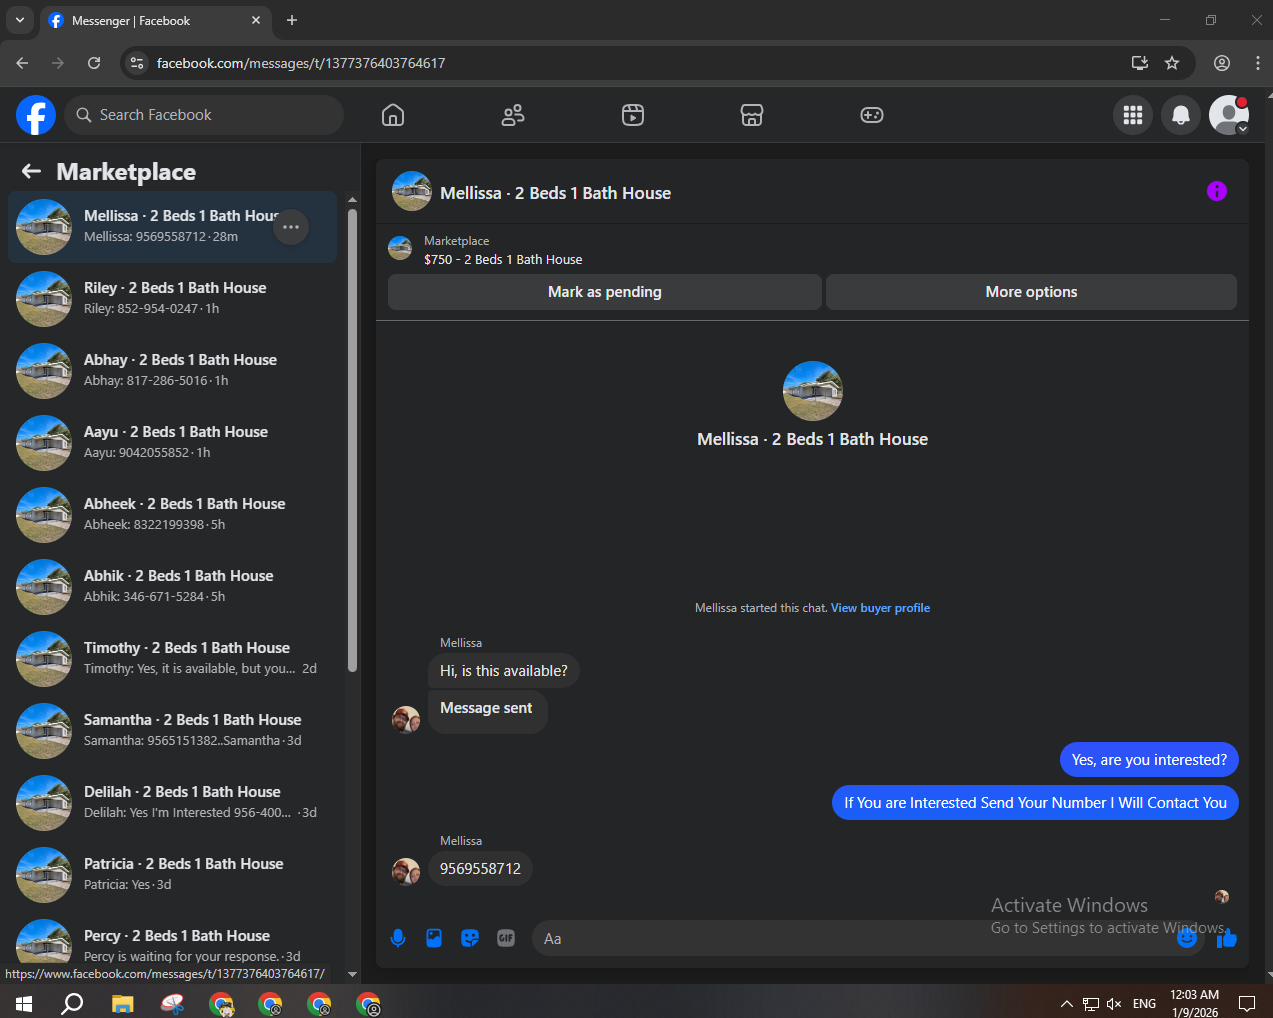Open the Chrome profile icon
The height and width of the screenshot is (1018, 1273).
[1222, 63]
